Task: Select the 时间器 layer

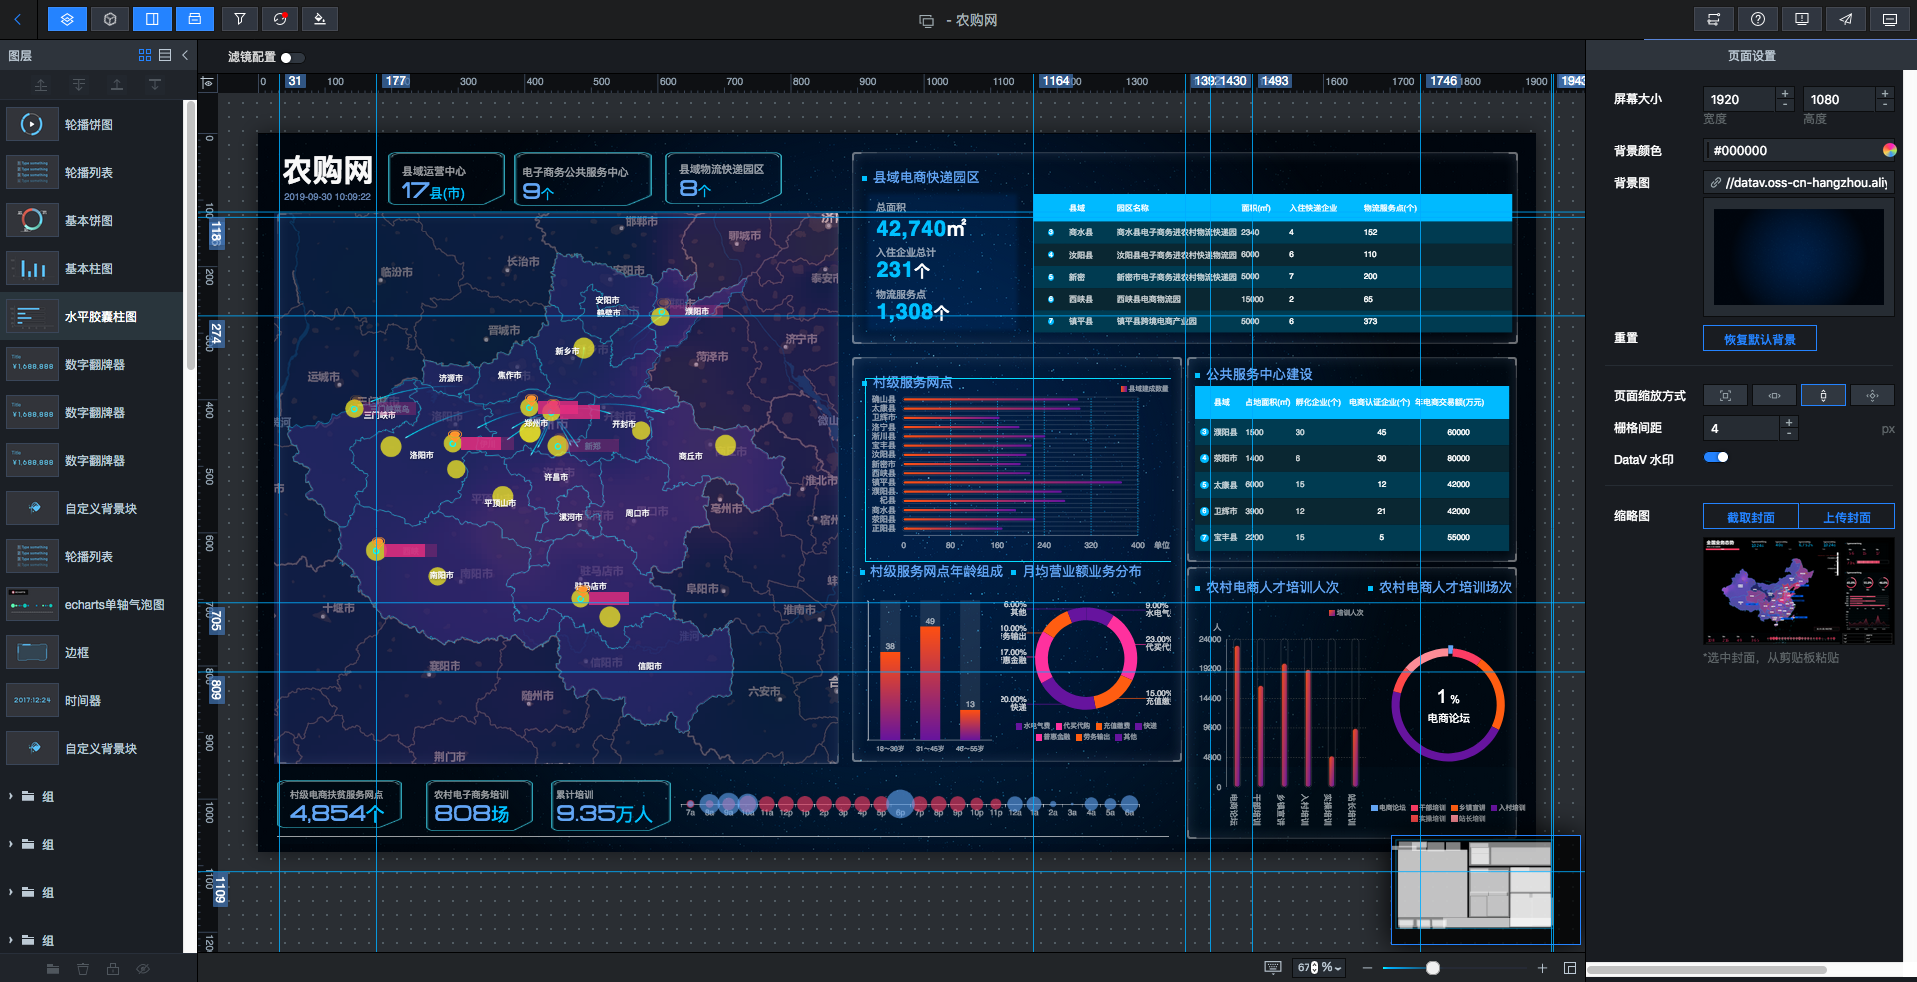Action: pos(92,701)
